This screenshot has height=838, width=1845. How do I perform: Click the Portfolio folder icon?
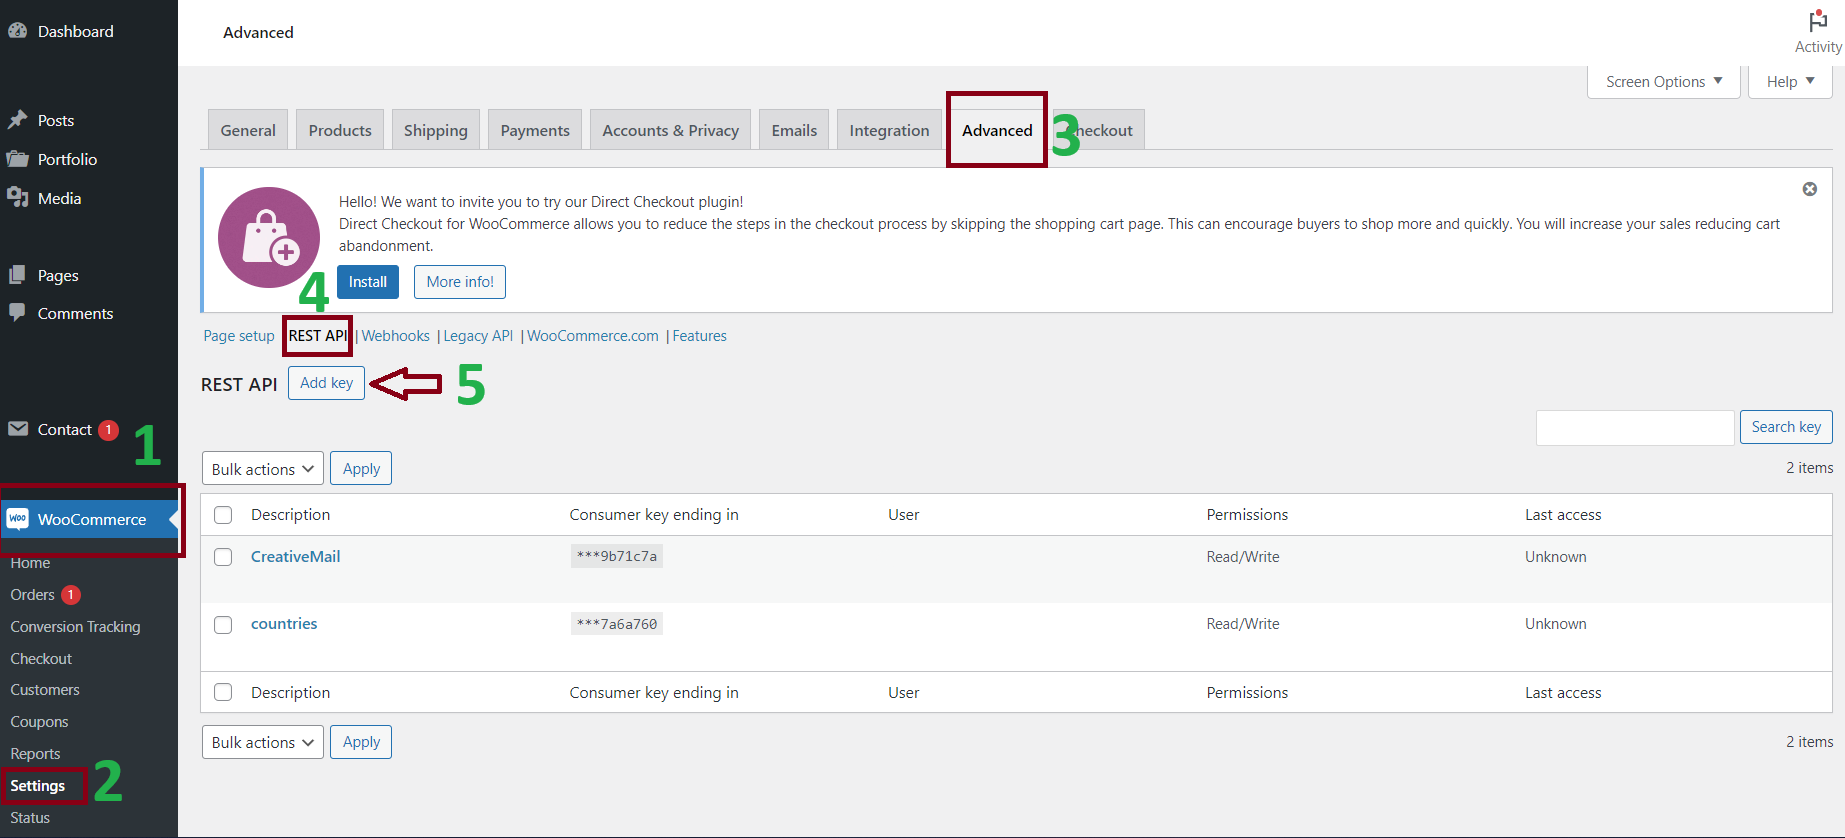17,159
